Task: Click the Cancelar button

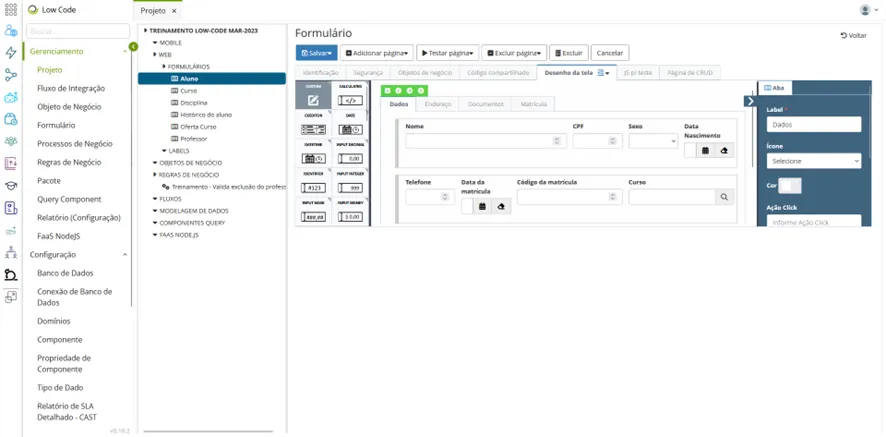Action: 610,53
